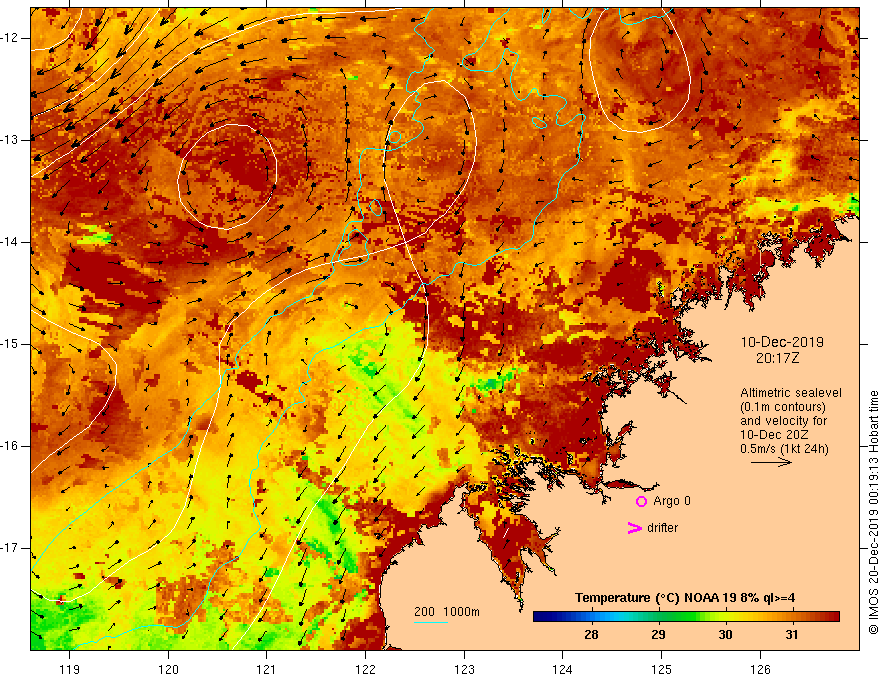The width and height of the screenshot is (880, 680).
Task: Click the "Altimetric sealevel" label
Action: [791, 393]
